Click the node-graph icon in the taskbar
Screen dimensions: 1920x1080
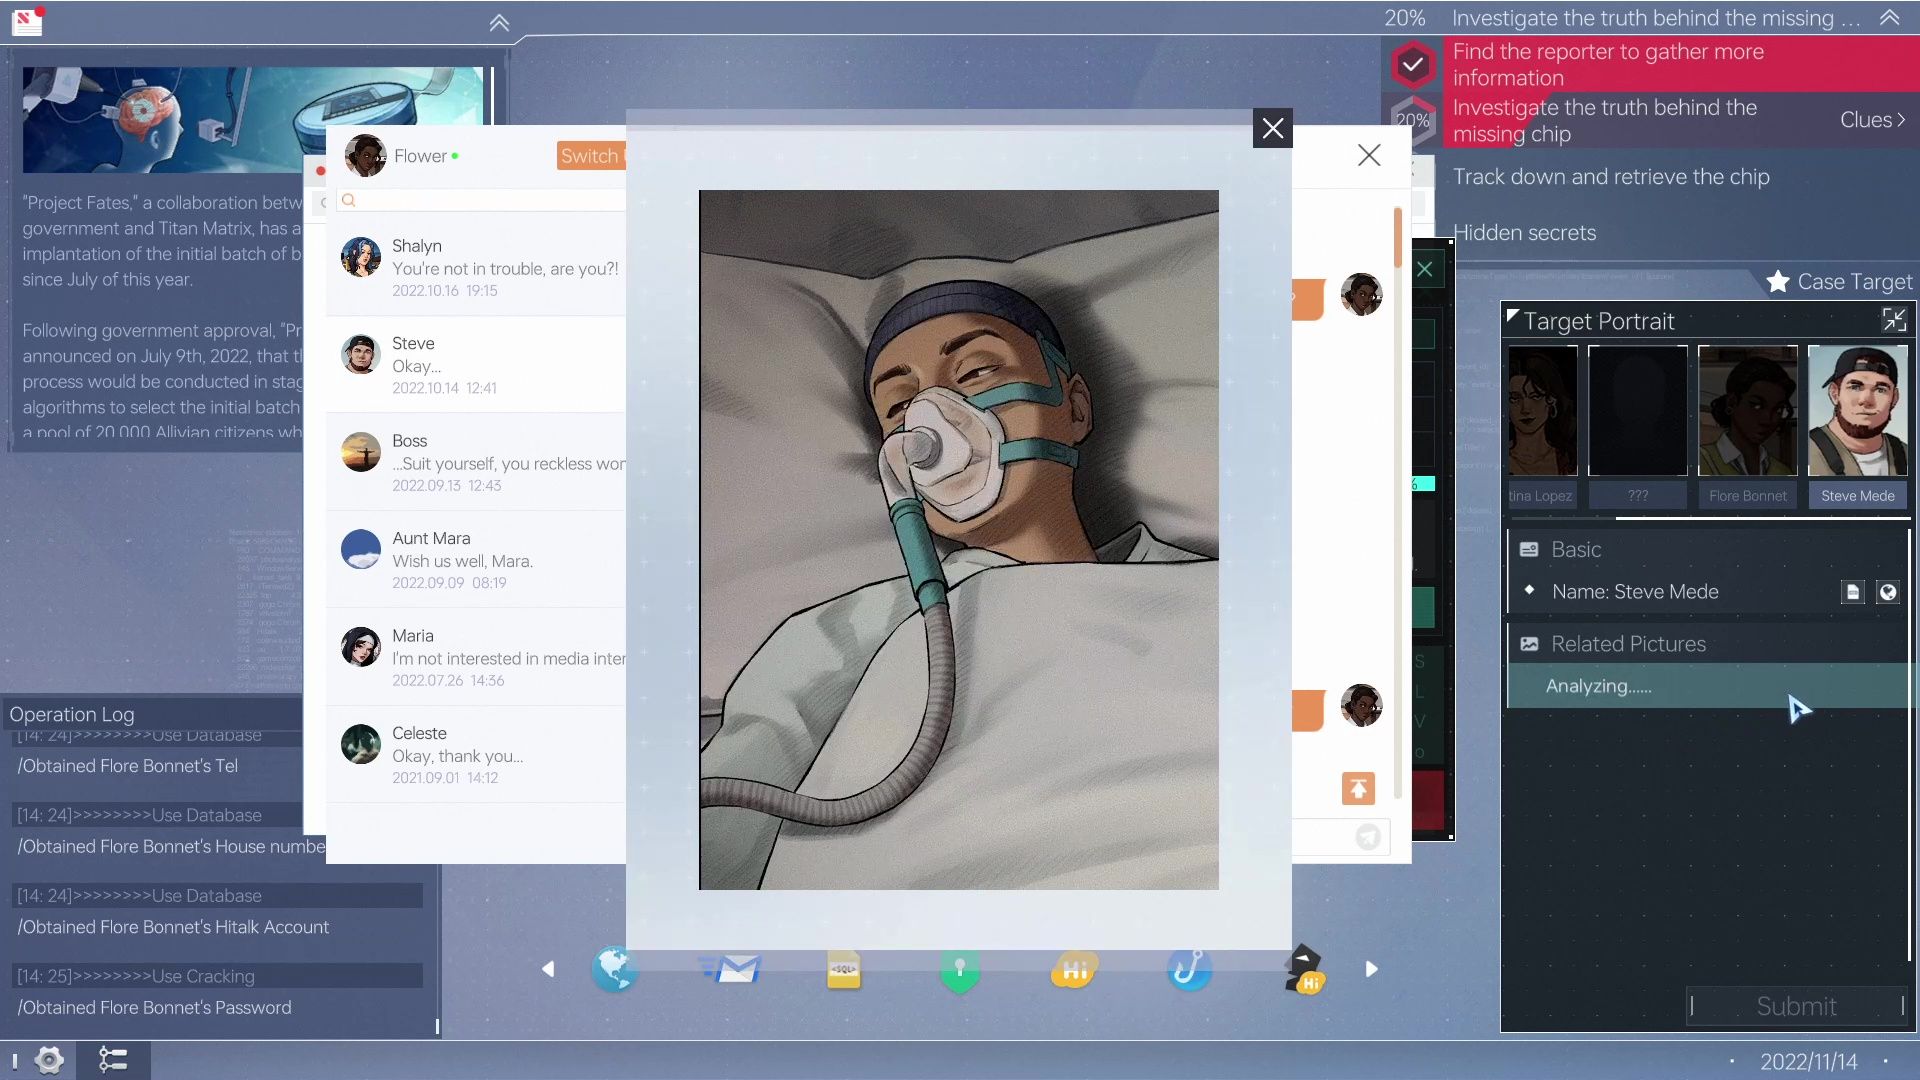coord(114,1060)
